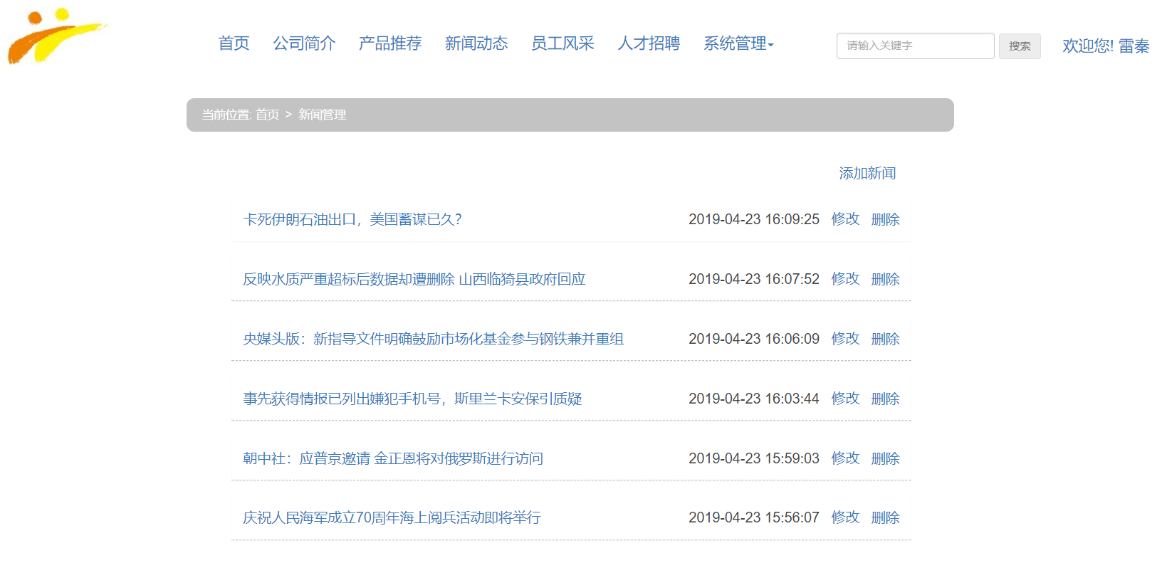Visit the 人才招聘 page
The width and height of the screenshot is (1167, 563).
(649, 44)
